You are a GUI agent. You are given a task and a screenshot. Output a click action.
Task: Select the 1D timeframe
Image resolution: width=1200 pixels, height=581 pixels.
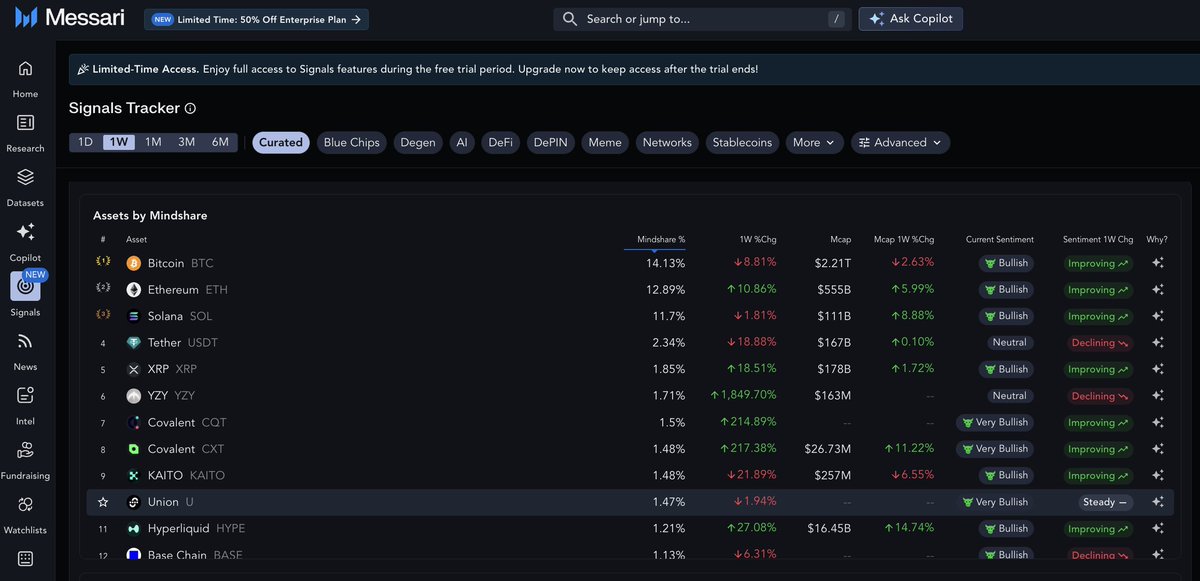(x=86, y=142)
